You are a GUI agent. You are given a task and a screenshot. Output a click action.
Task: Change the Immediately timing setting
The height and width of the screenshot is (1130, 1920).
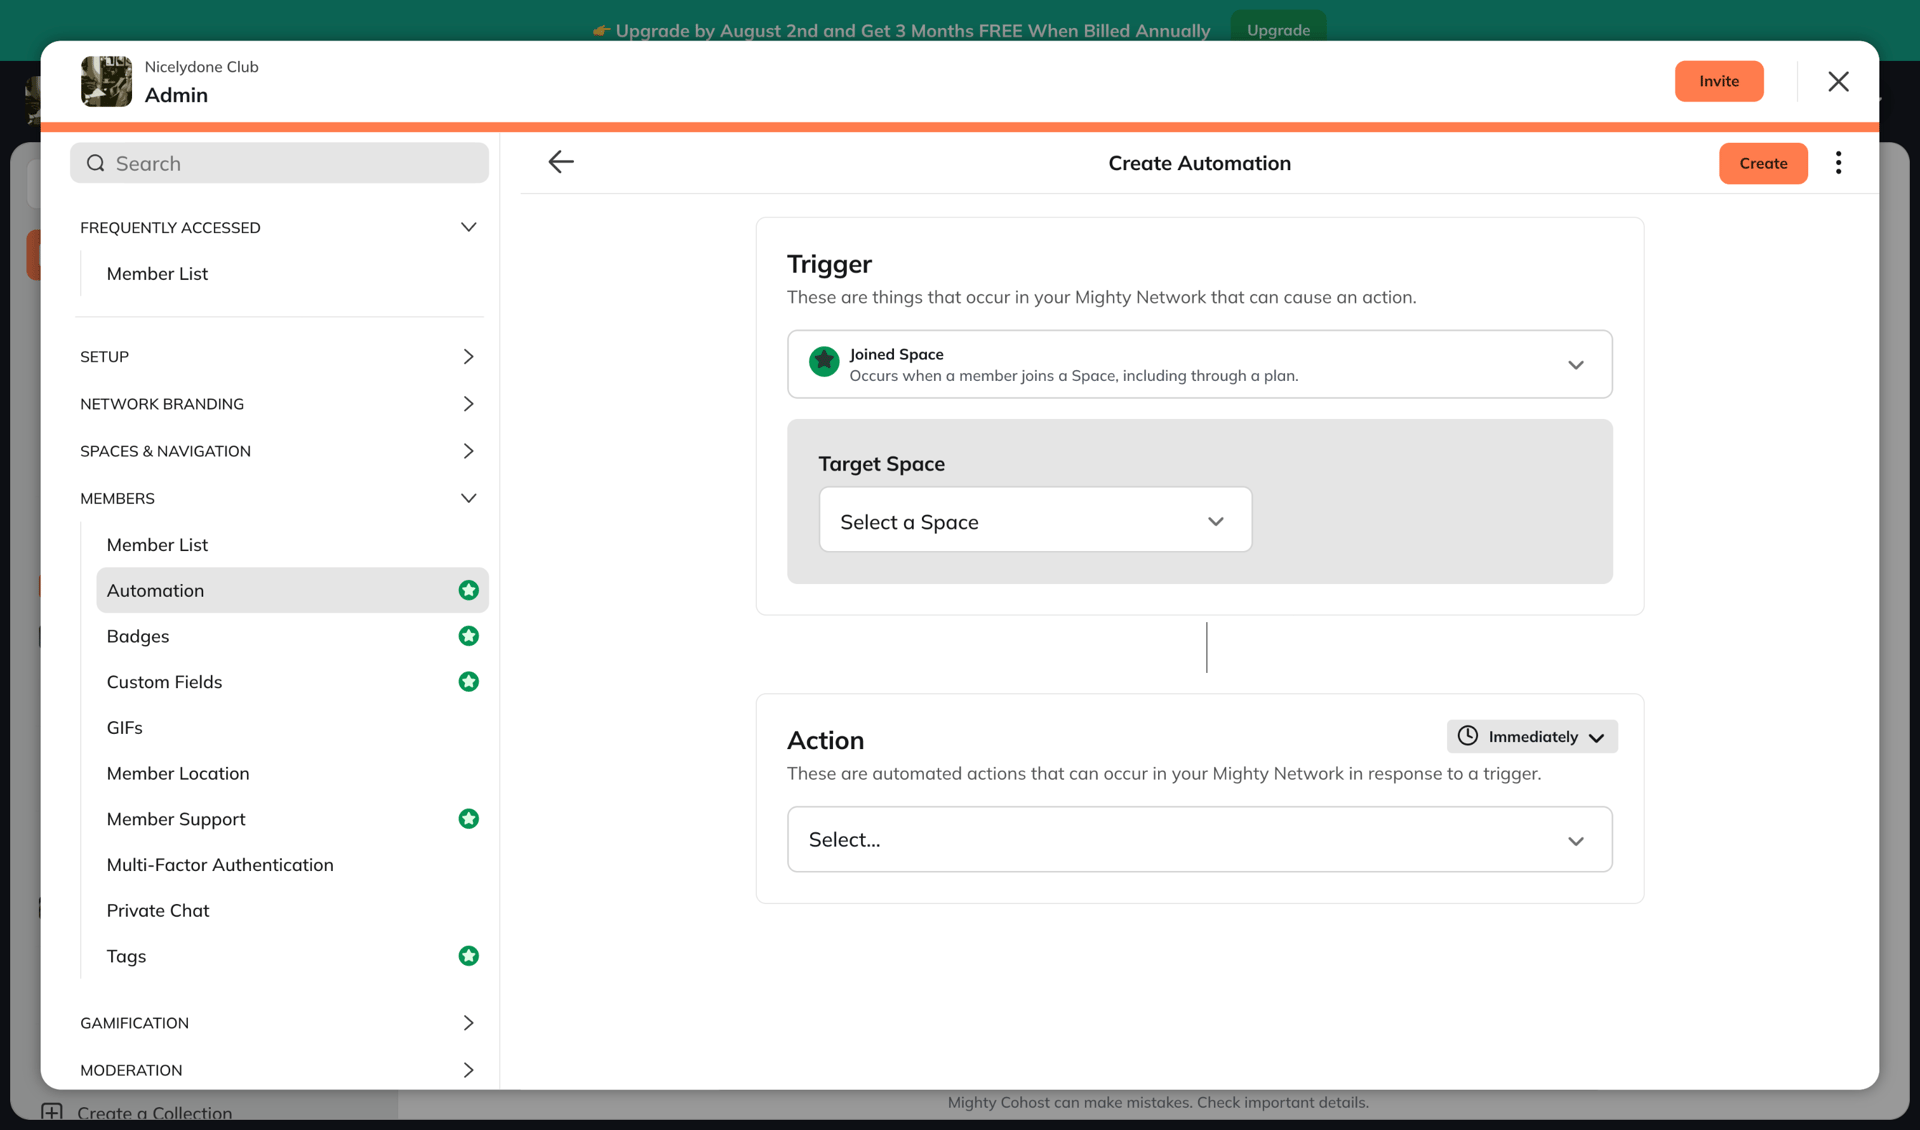(x=1532, y=736)
